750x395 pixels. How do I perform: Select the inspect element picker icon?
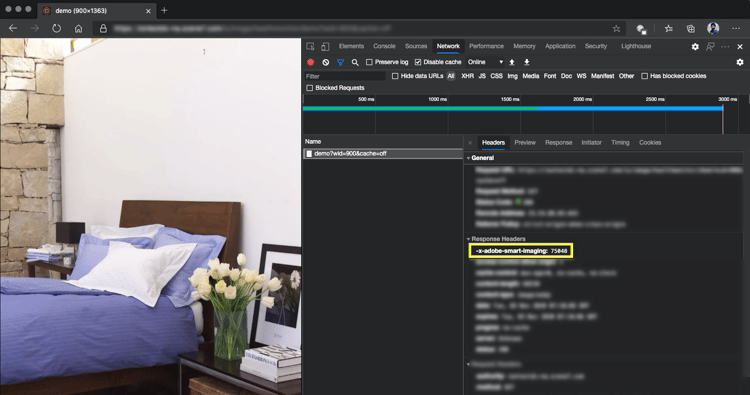tap(310, 46)
